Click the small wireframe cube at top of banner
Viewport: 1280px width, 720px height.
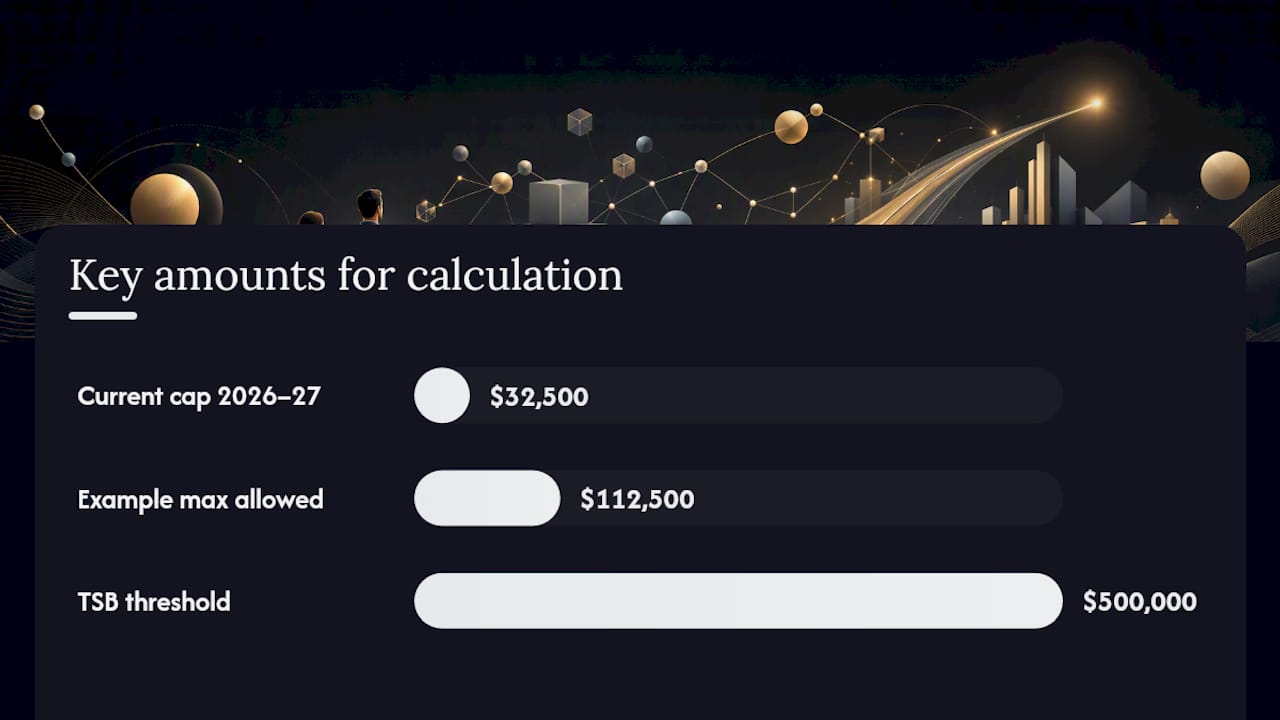[x=580, y=122]
